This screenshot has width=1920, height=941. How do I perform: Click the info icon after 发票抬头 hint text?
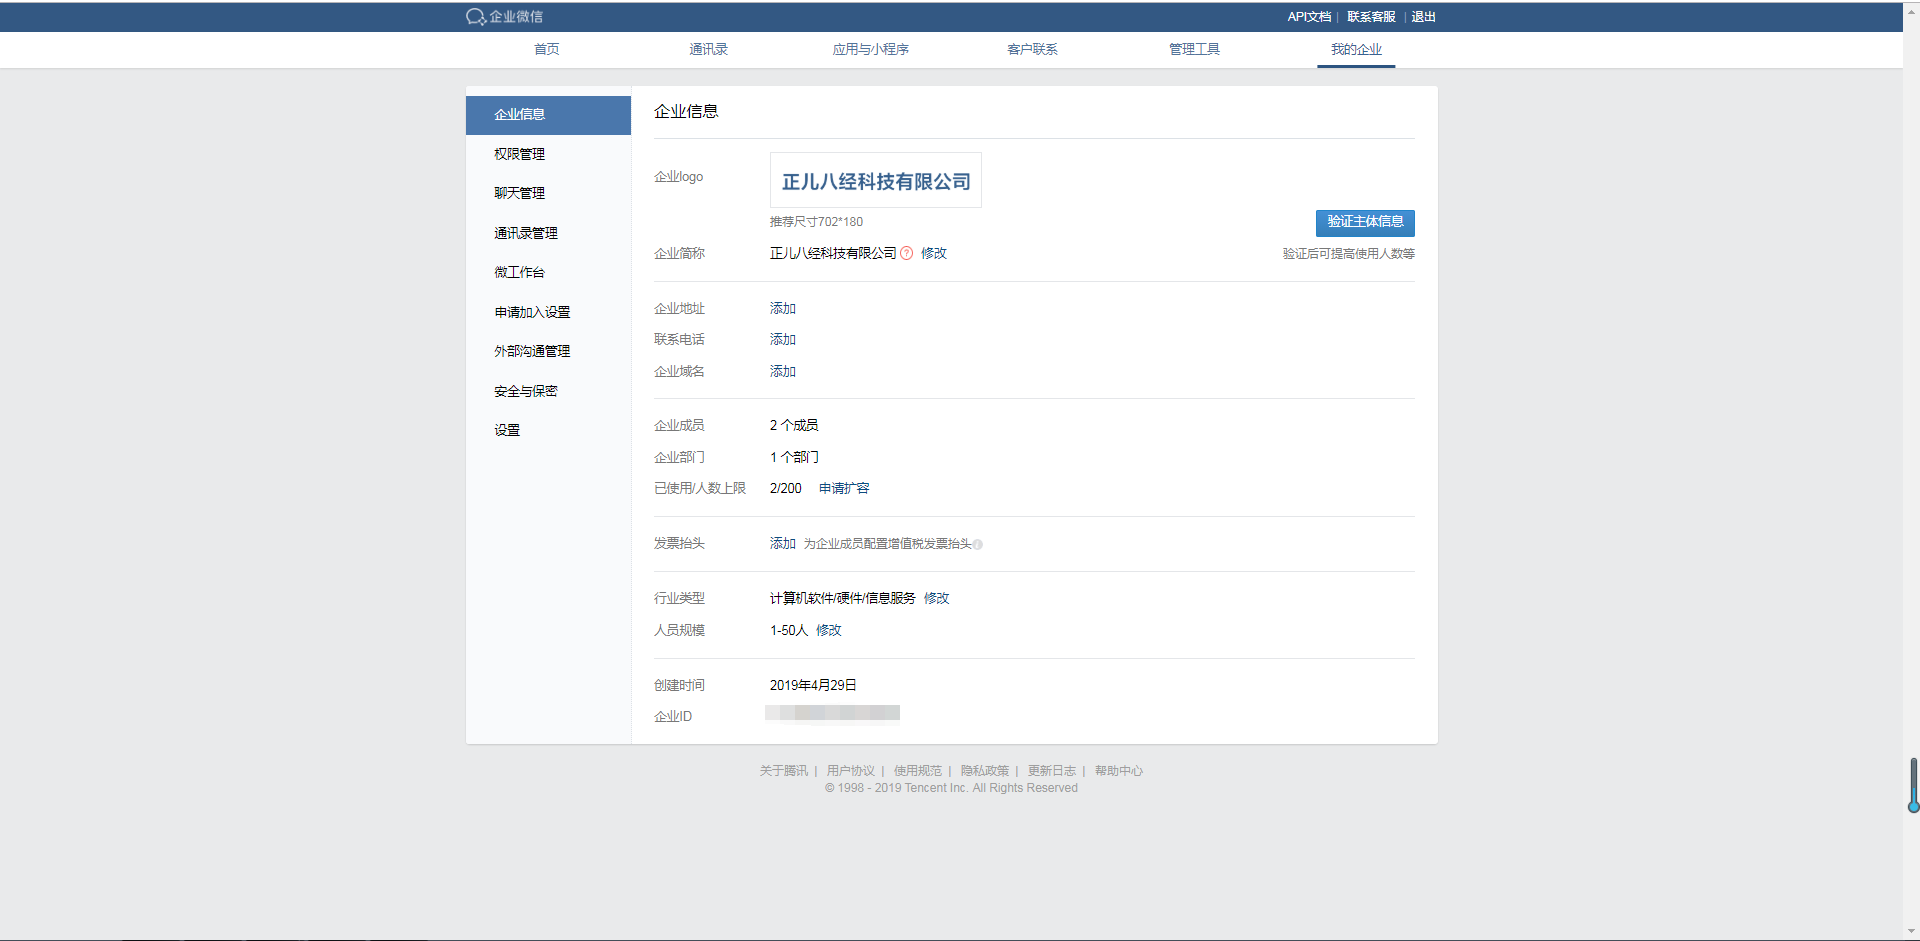click(x=979, y=544)
